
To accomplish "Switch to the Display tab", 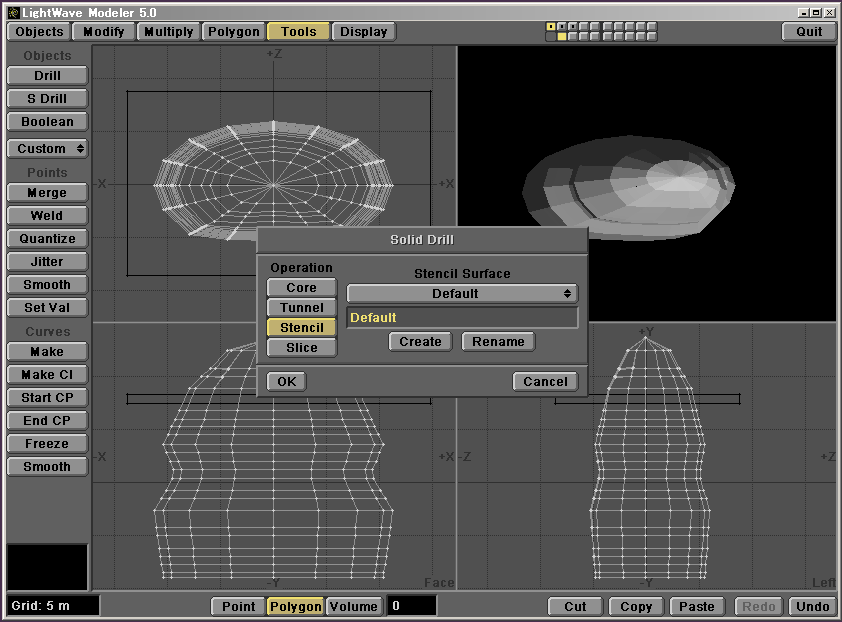I will pos(363,32).
